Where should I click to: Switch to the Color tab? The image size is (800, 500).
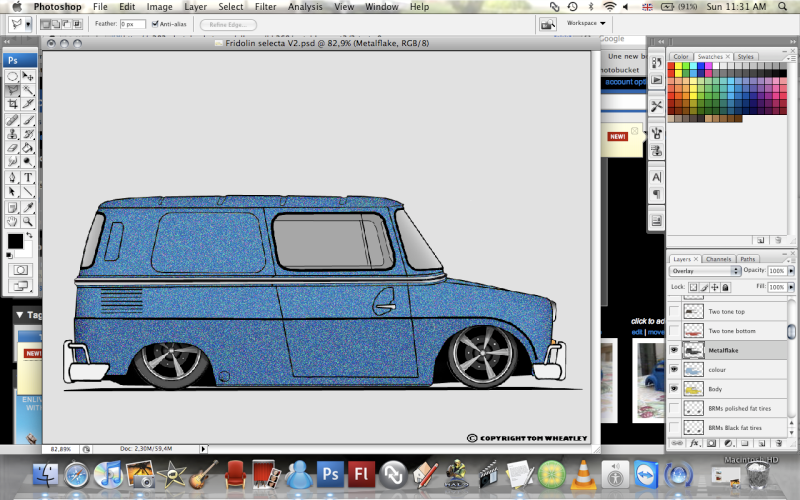point(681,57)
